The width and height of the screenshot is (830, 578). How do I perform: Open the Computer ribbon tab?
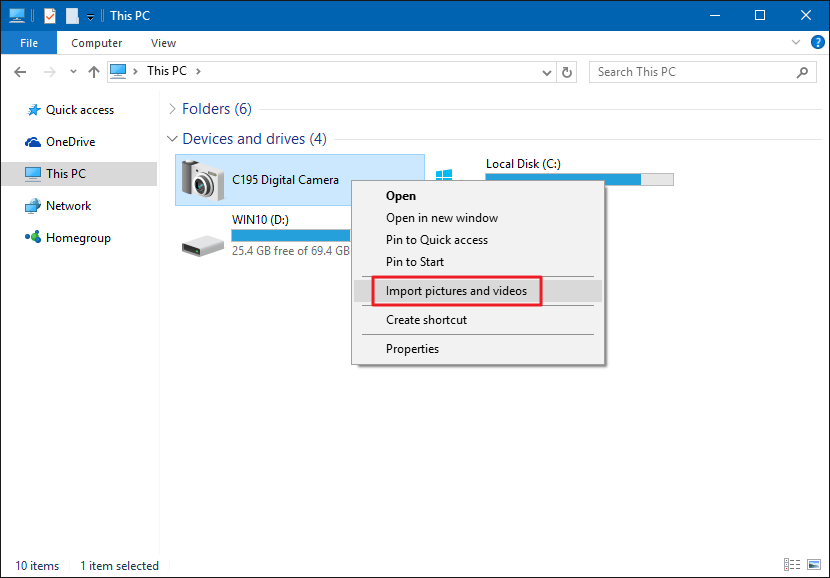(97, 43)
